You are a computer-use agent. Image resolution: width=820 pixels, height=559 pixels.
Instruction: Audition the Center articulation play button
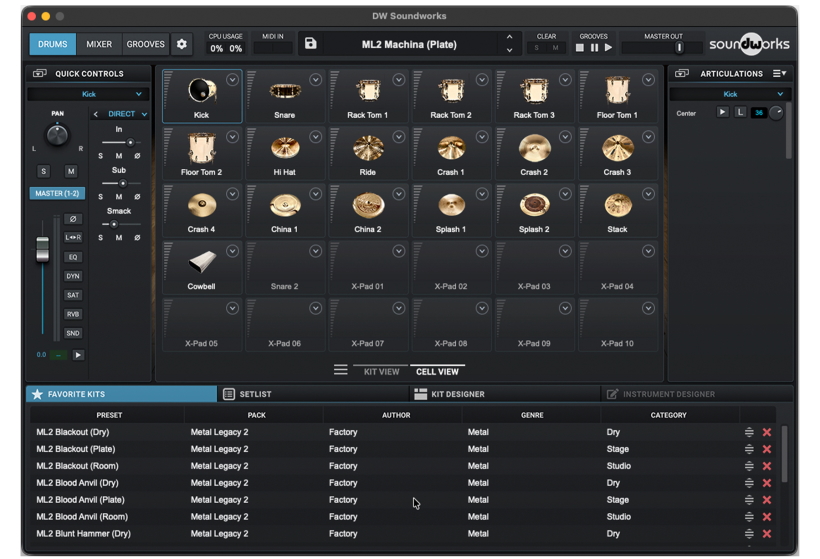[722, 112]
